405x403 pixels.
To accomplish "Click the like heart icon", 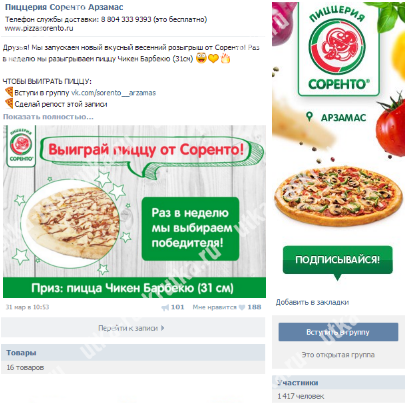I will pos(242,307).
